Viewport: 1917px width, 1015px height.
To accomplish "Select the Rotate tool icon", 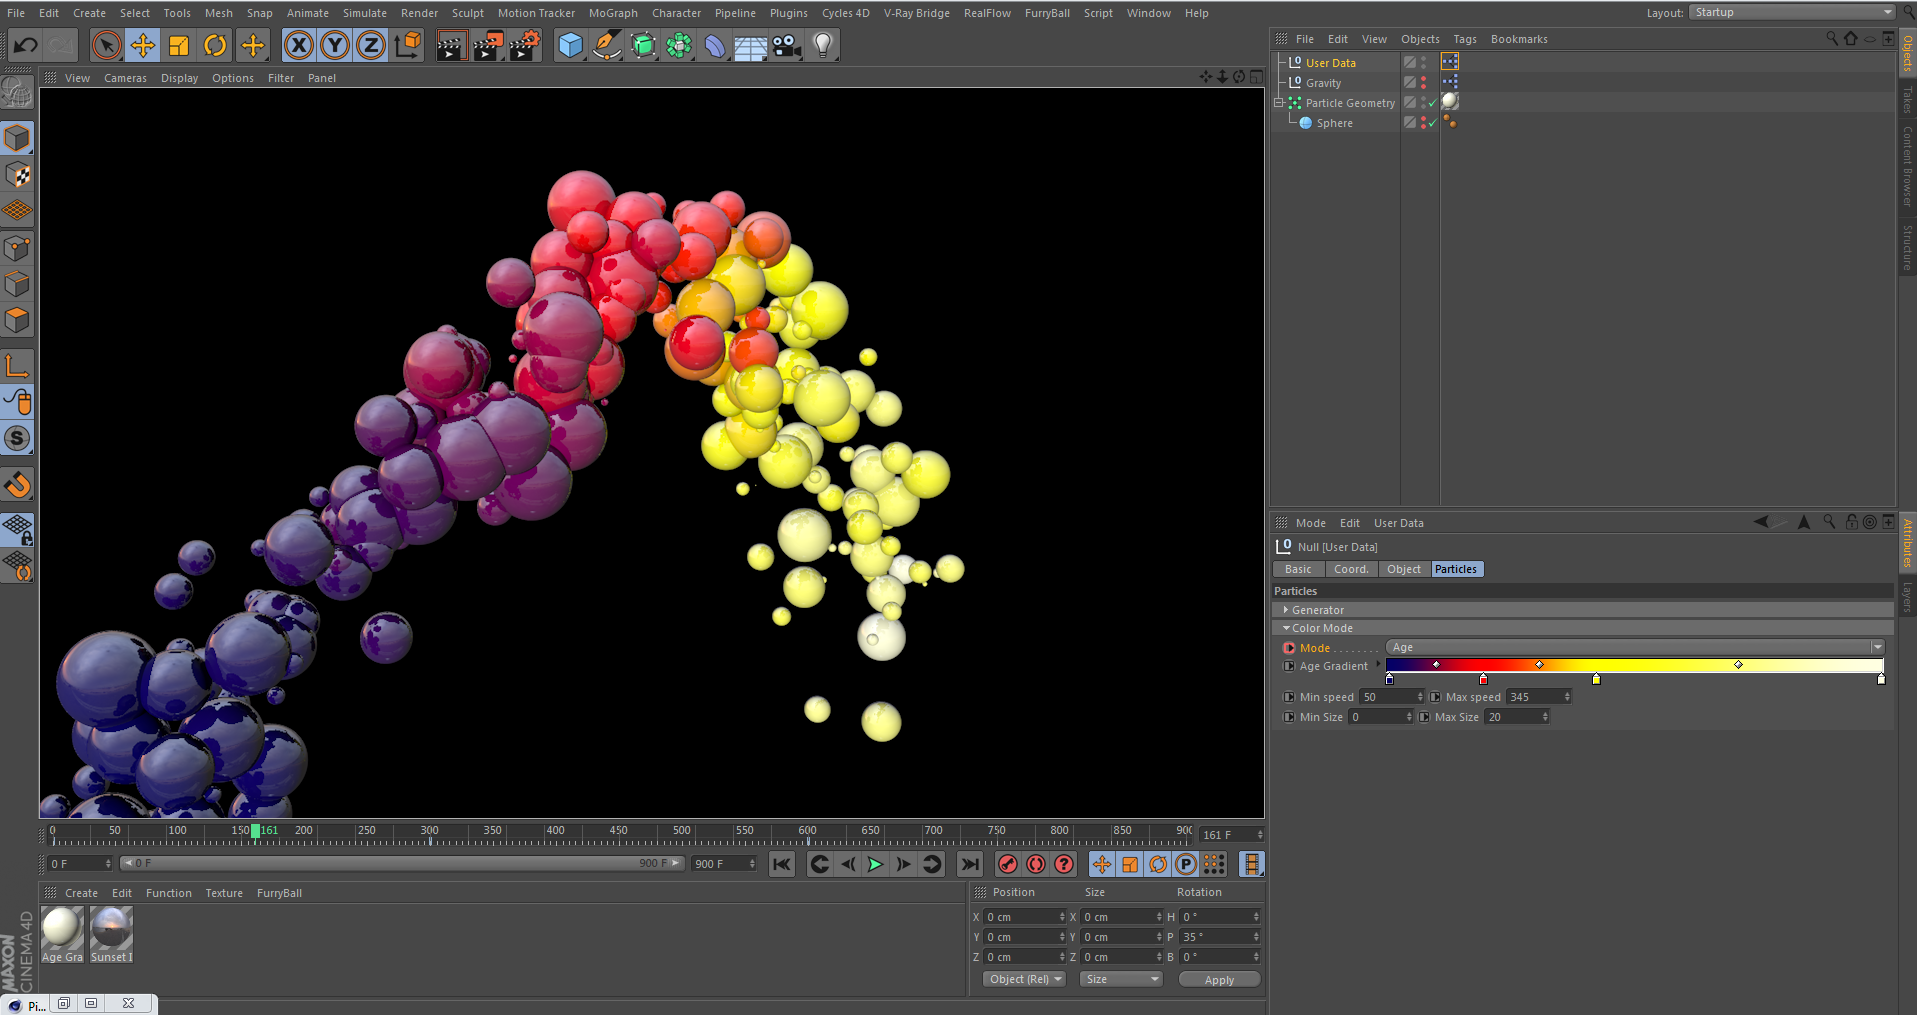I will pos(215,46).
